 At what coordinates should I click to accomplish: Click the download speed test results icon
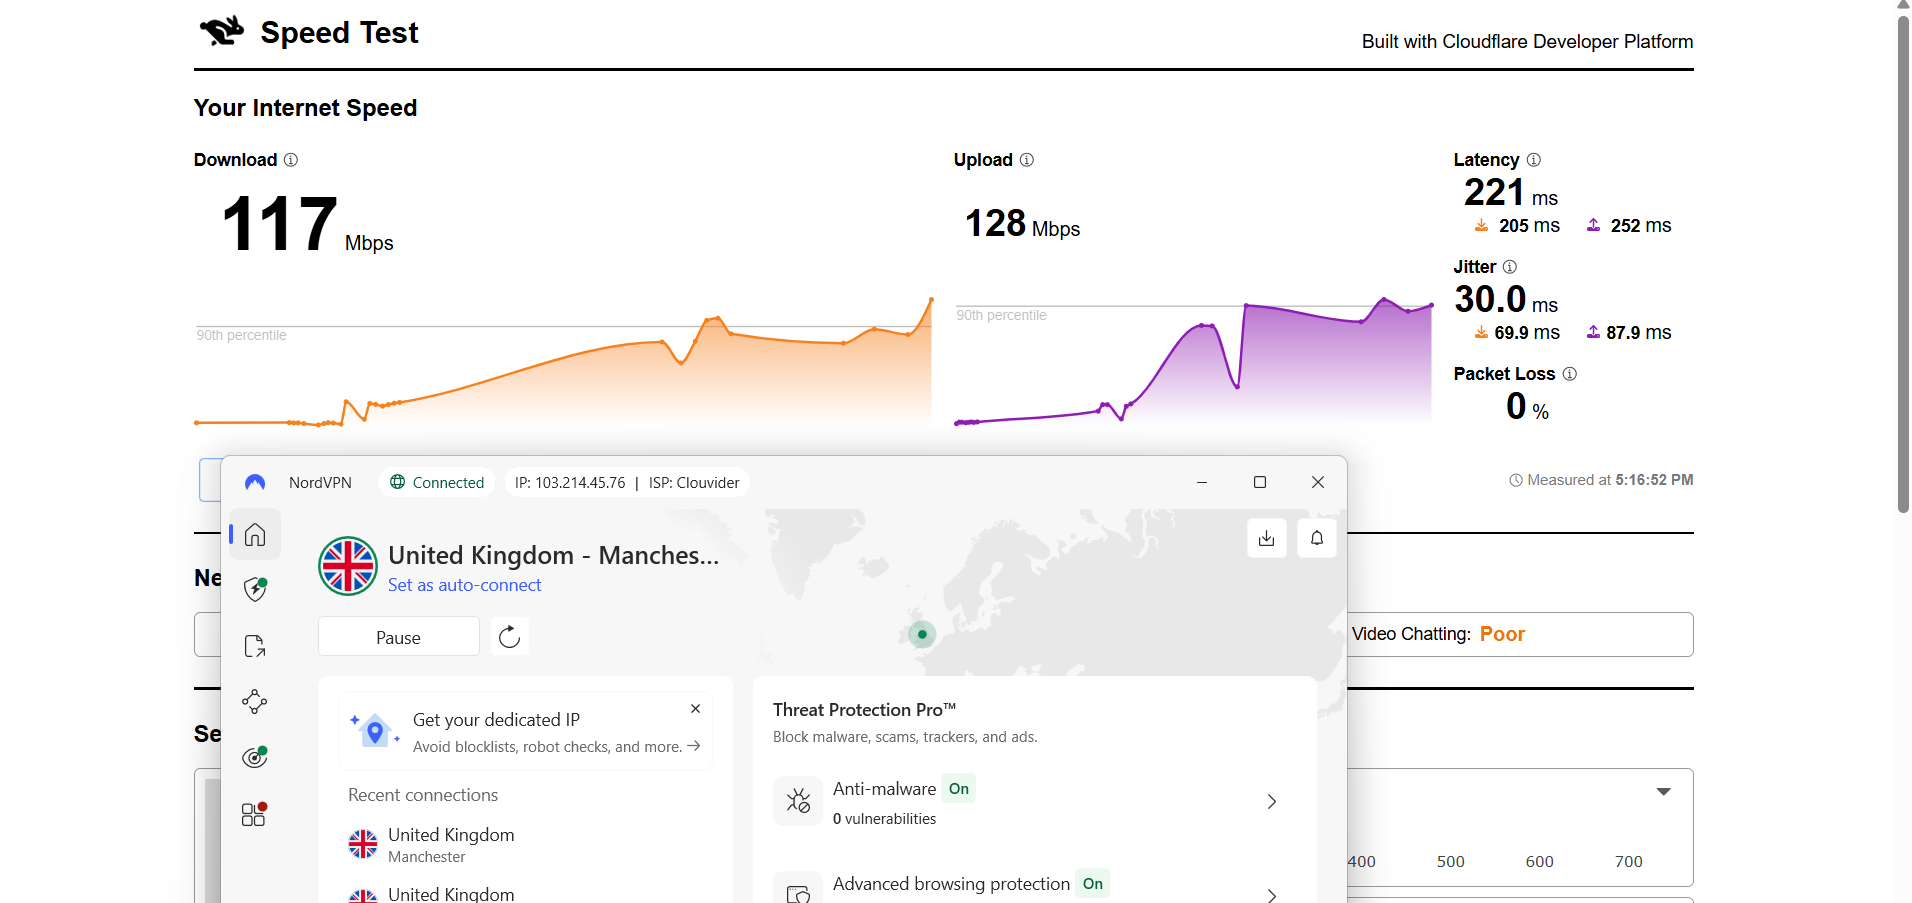point(1266,538)
